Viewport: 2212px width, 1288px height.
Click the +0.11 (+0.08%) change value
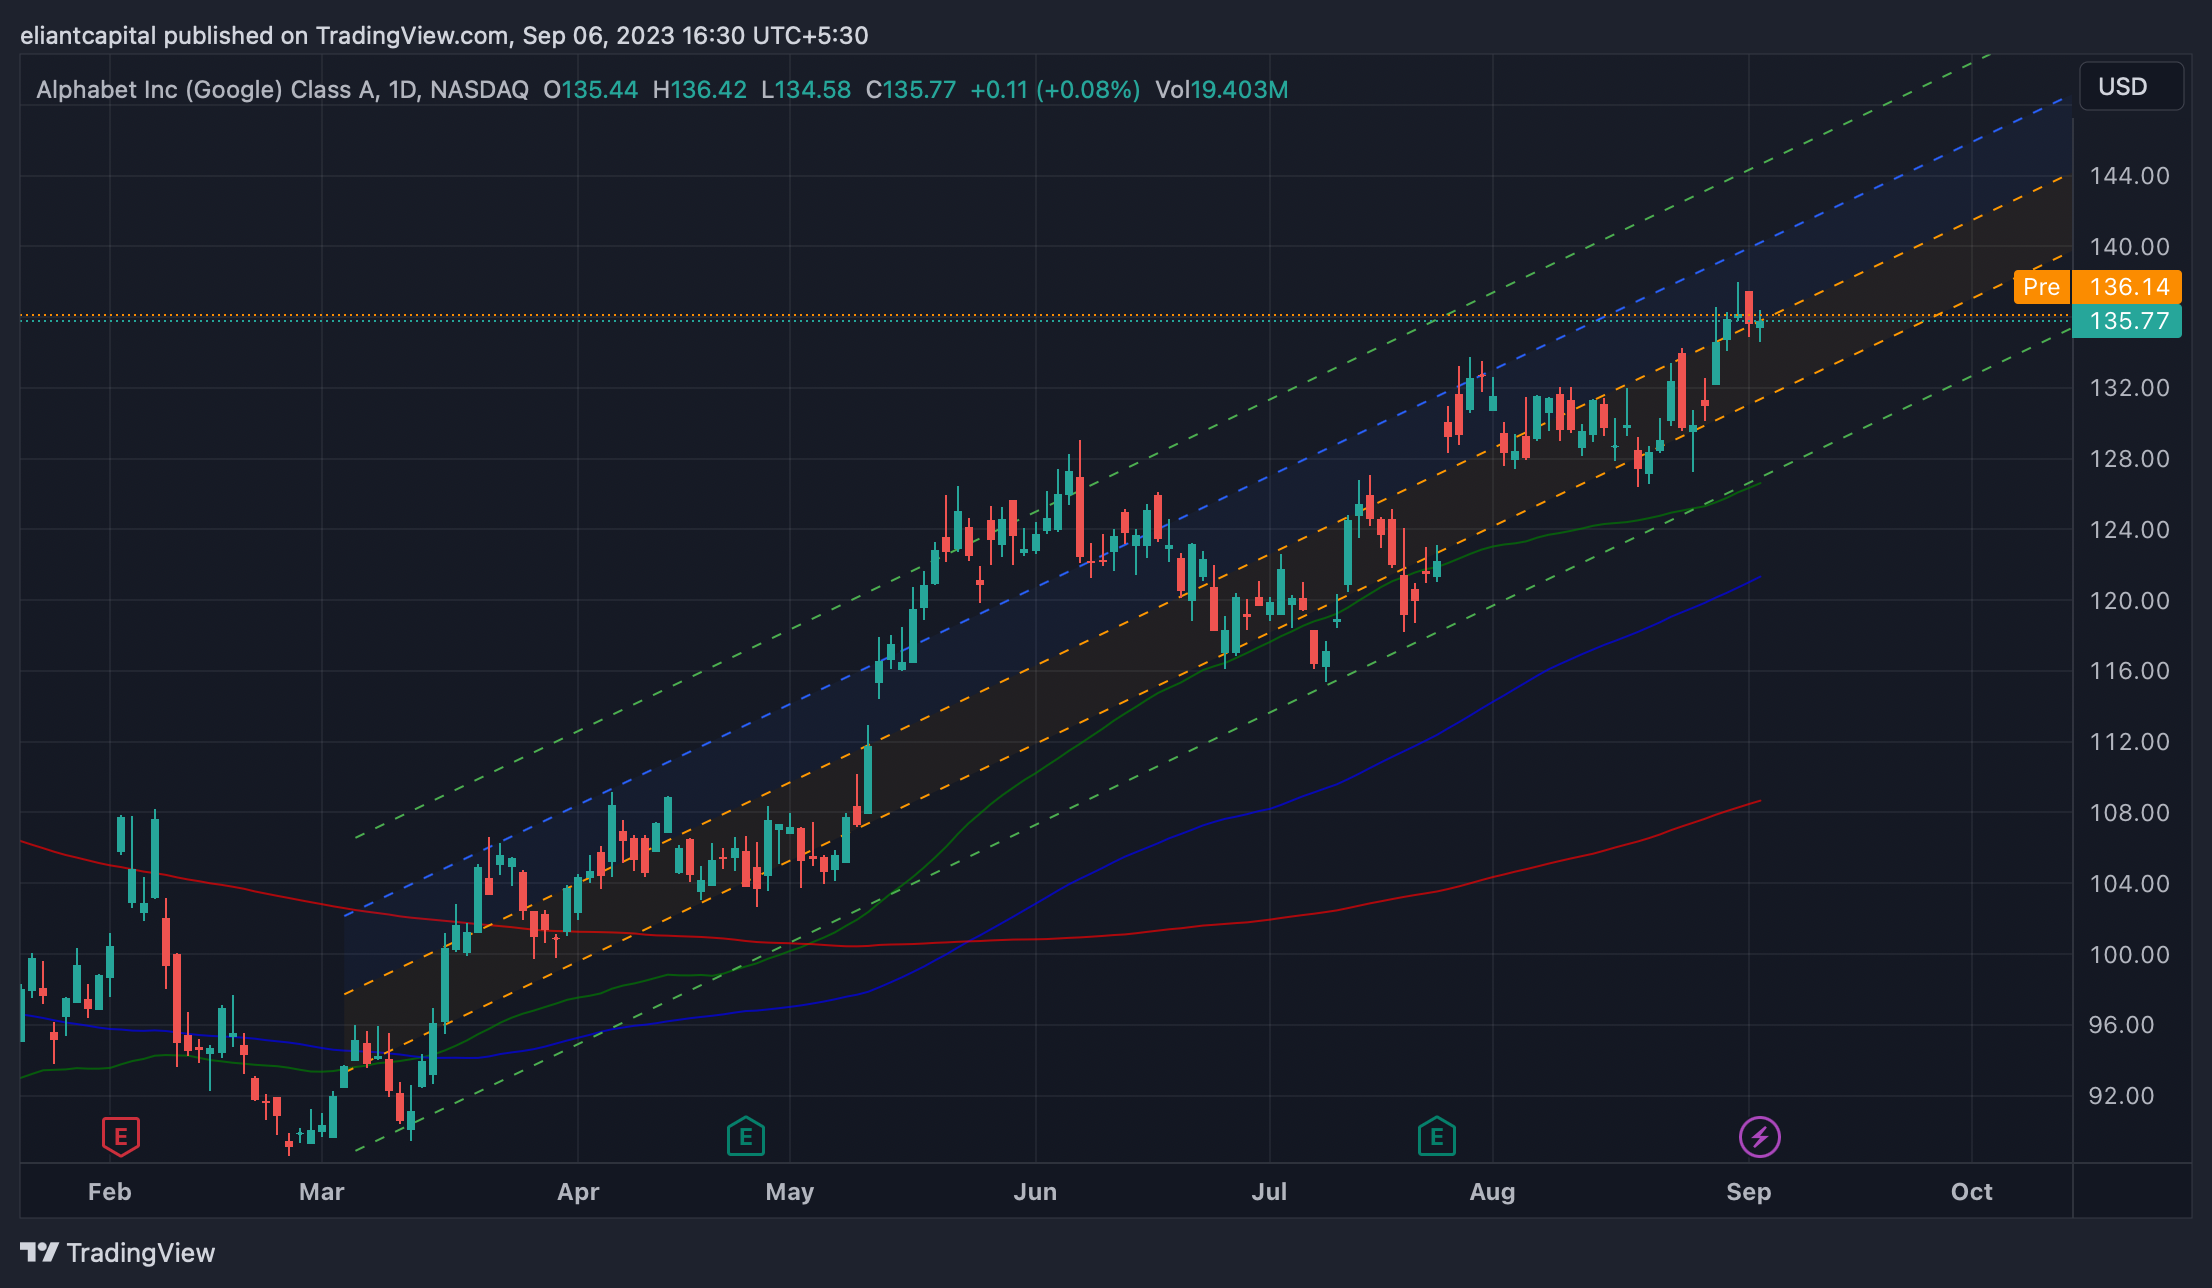[1054, 90]
